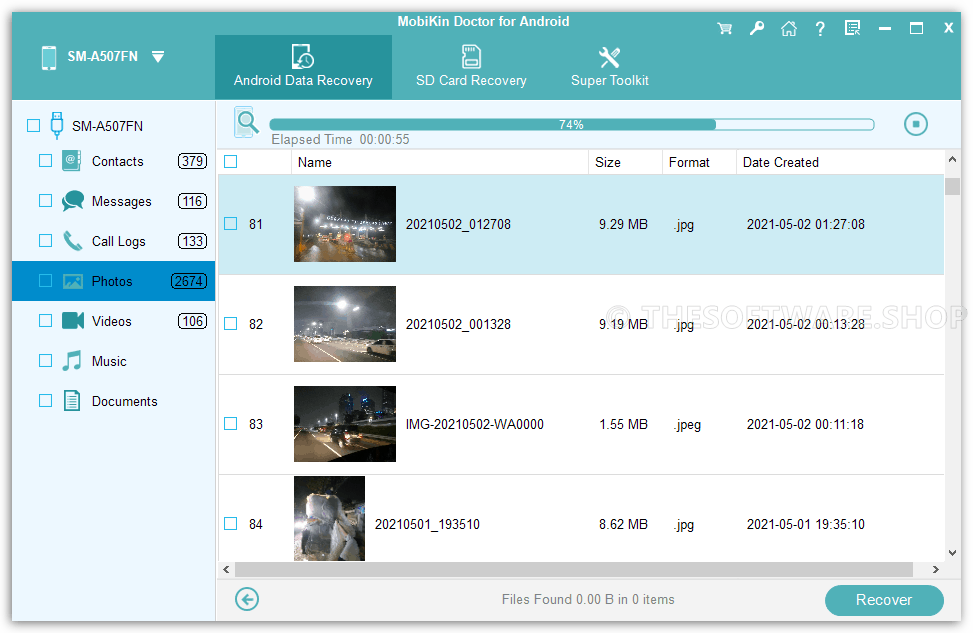
Task: Select Videos category in sidebar
Action: point(112,321)
